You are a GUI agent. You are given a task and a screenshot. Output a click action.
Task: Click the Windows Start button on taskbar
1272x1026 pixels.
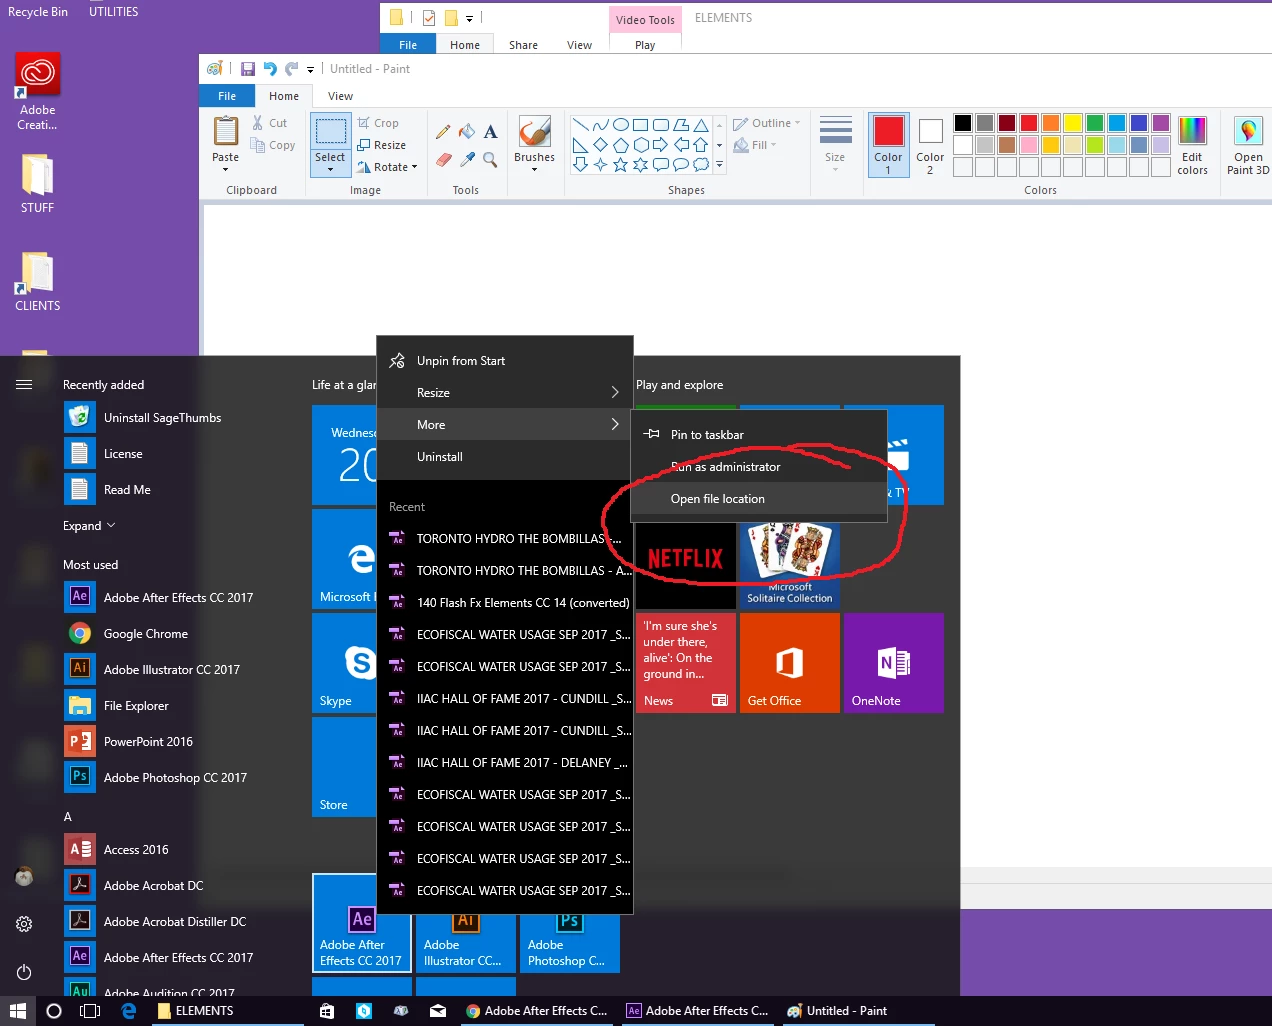pos(18,1011)
